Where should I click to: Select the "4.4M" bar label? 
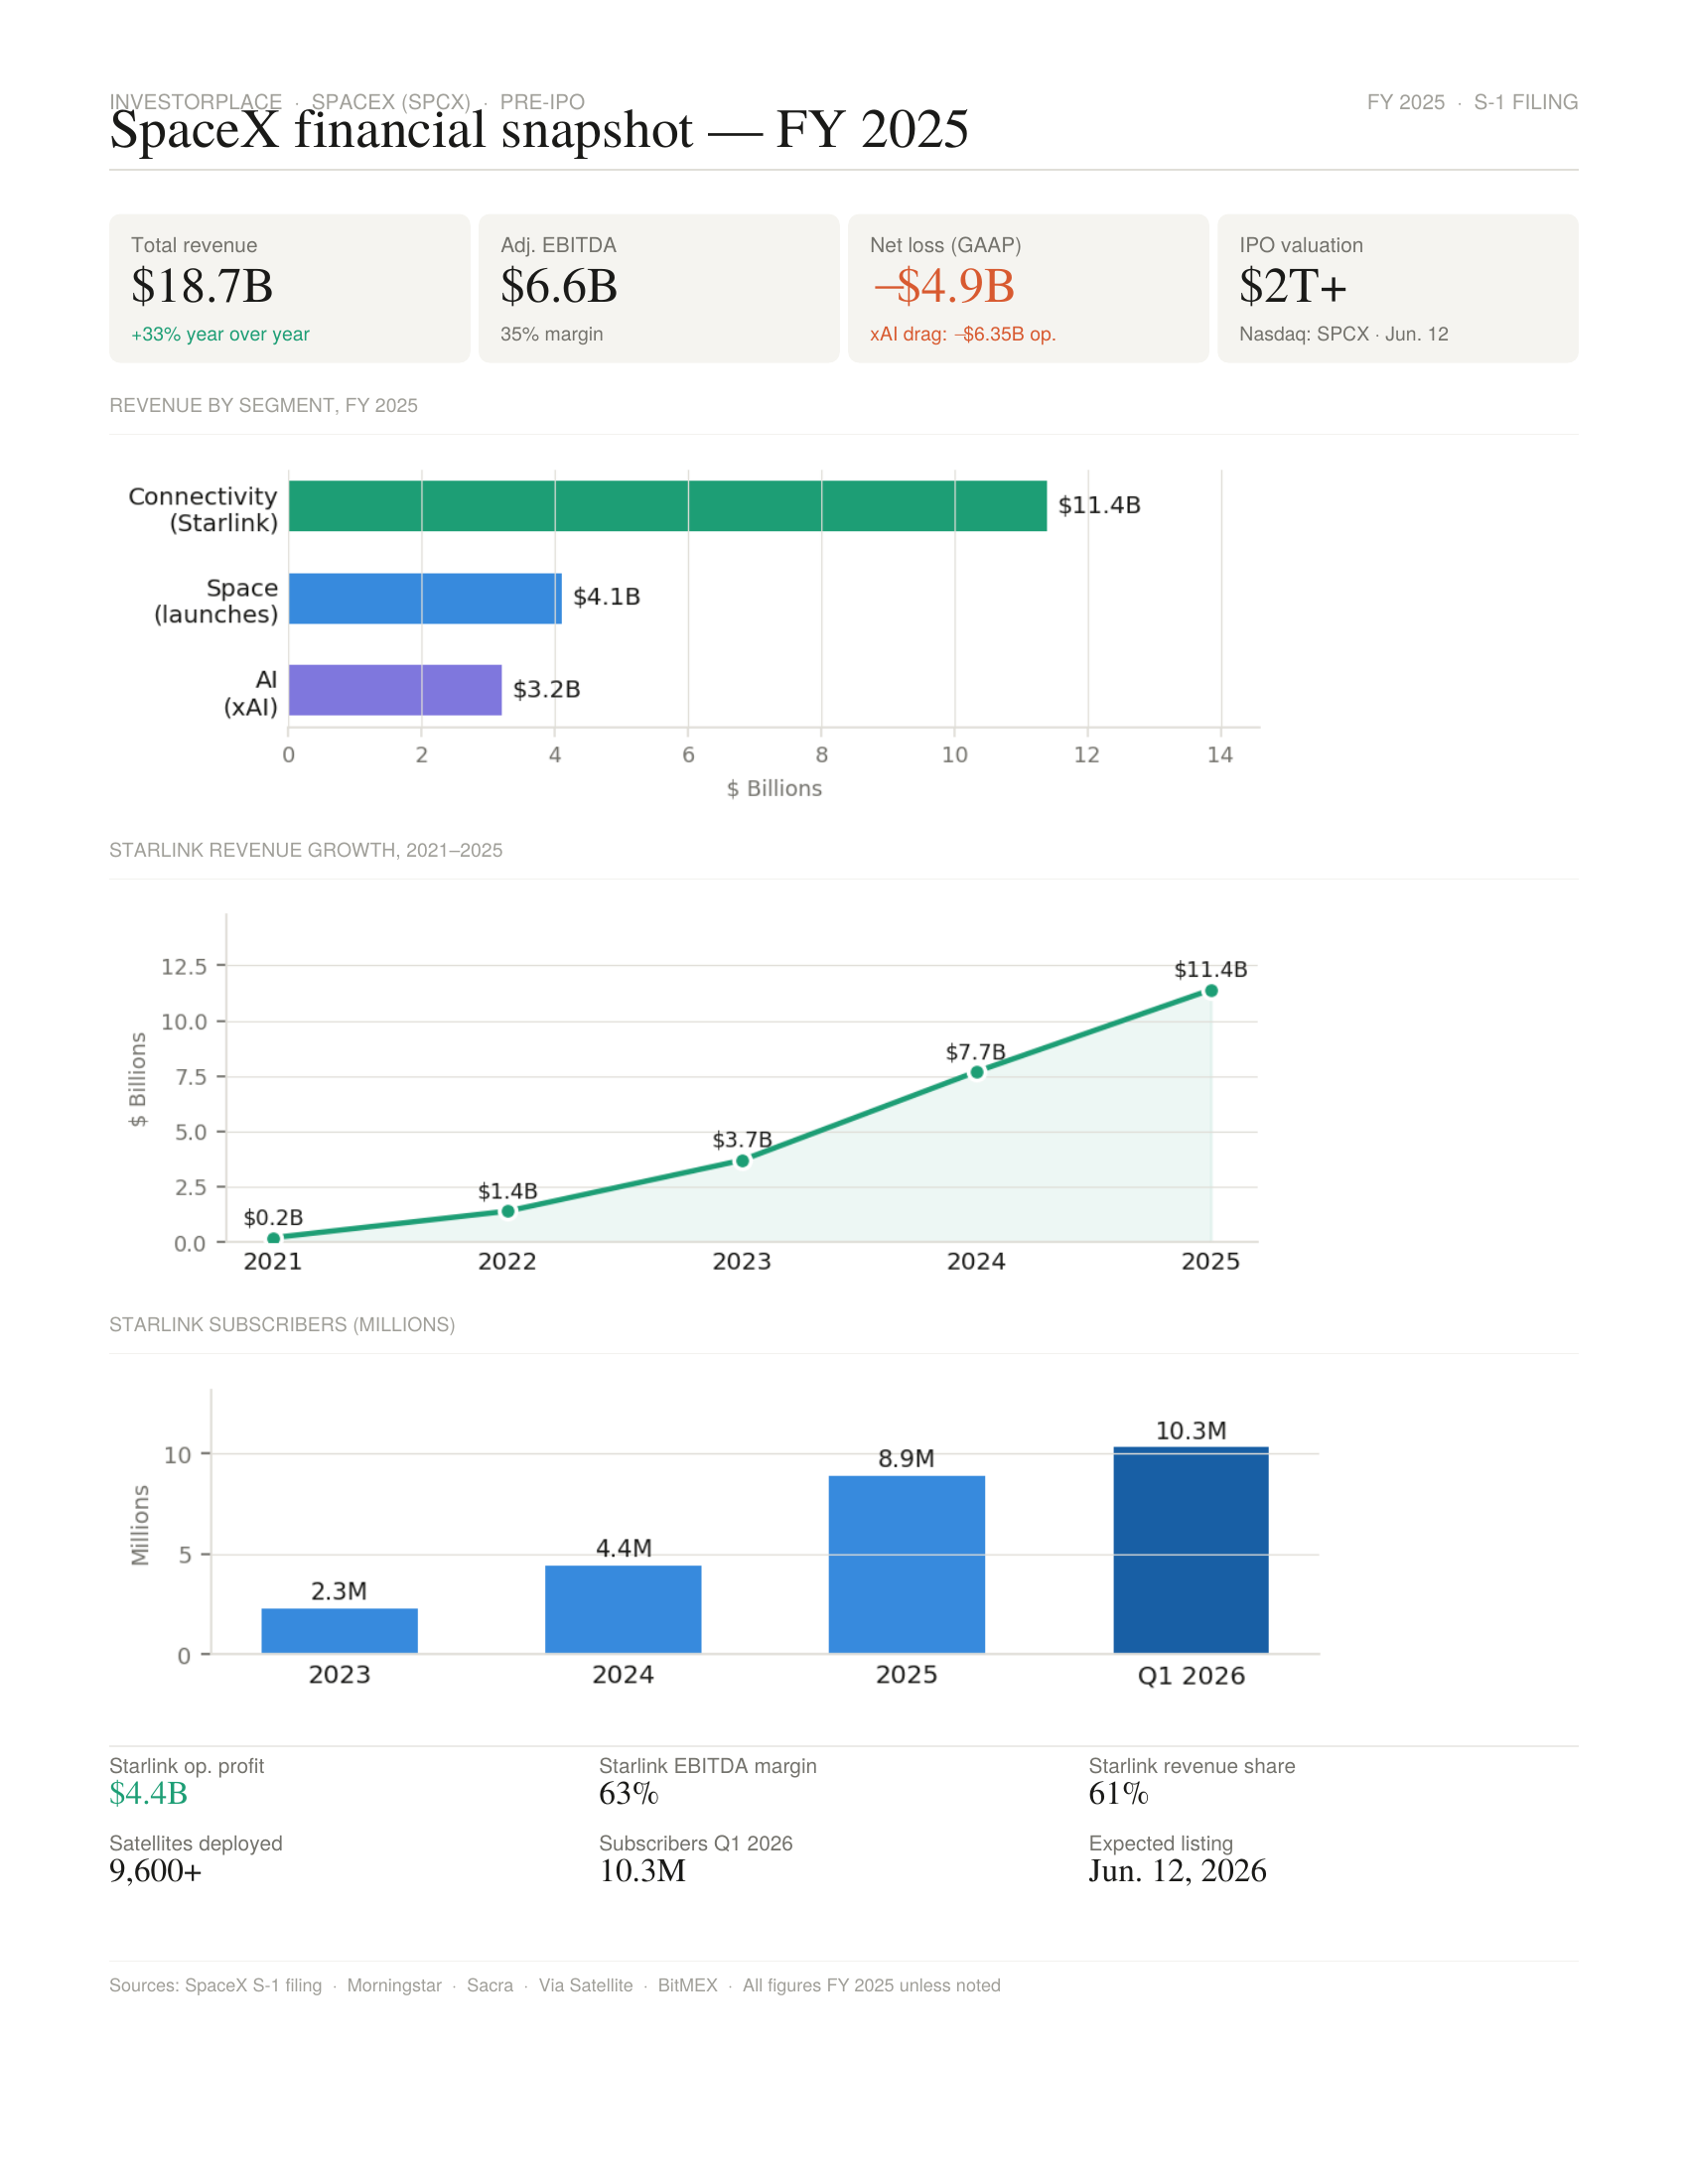tap(624, 1548)
